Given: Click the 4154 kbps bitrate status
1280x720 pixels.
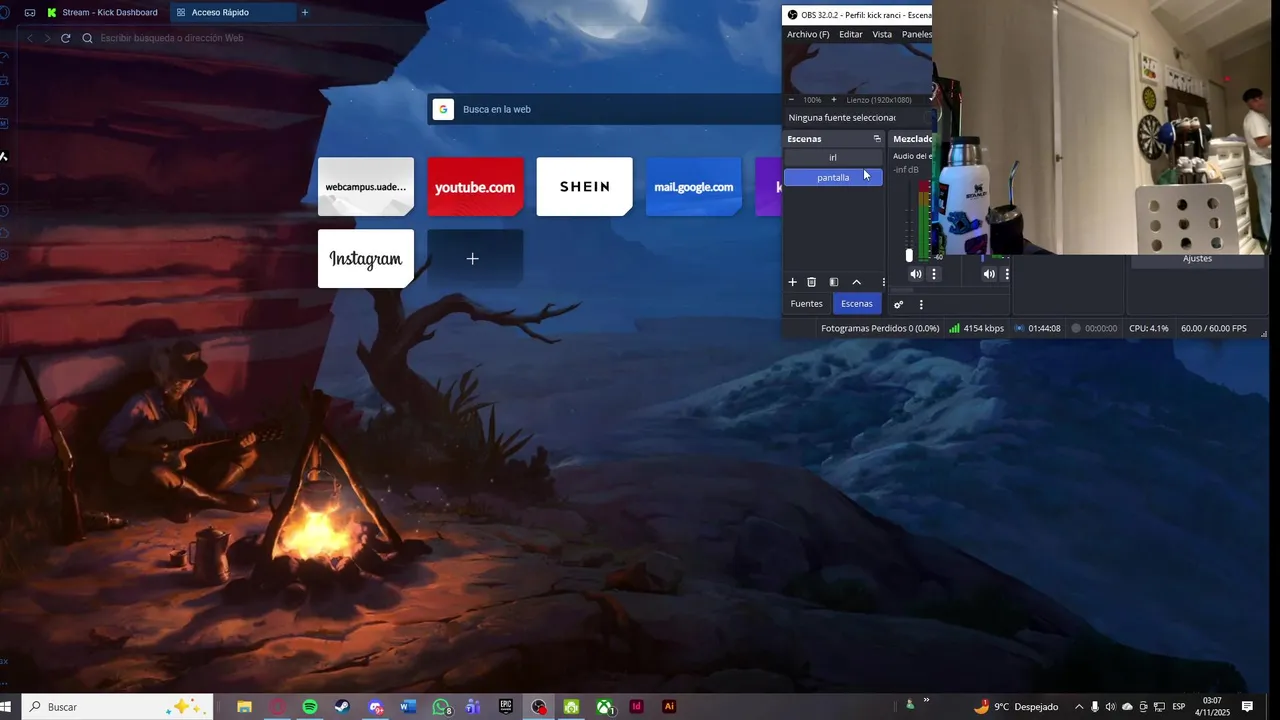Looking at the screenshot, I should pyautogui.click(x=977, y=328).
